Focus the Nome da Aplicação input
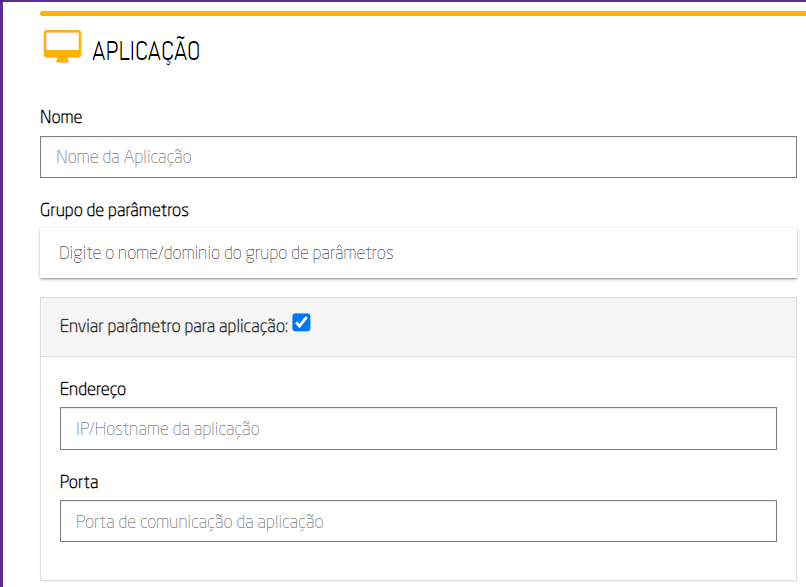 [418, 157]
